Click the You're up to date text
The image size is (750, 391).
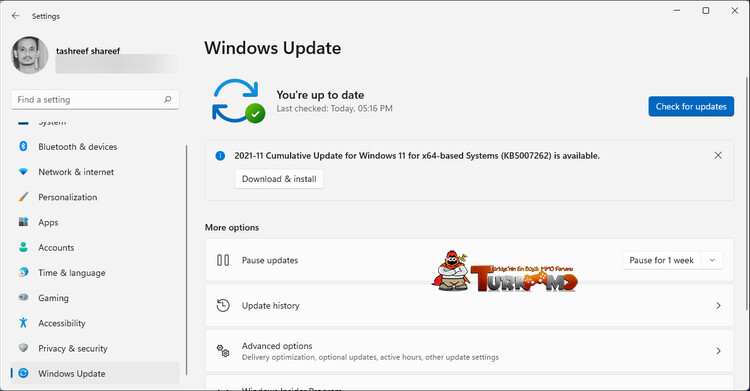tap(320, 95)
